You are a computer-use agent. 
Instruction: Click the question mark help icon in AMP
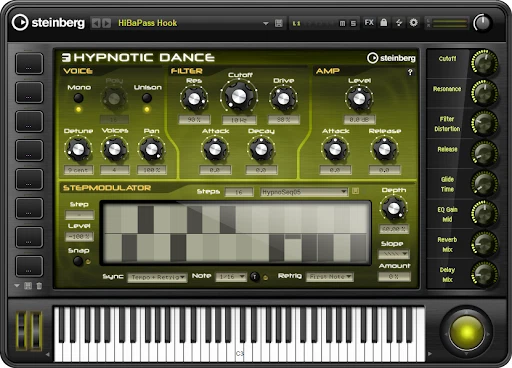point(410,72)
